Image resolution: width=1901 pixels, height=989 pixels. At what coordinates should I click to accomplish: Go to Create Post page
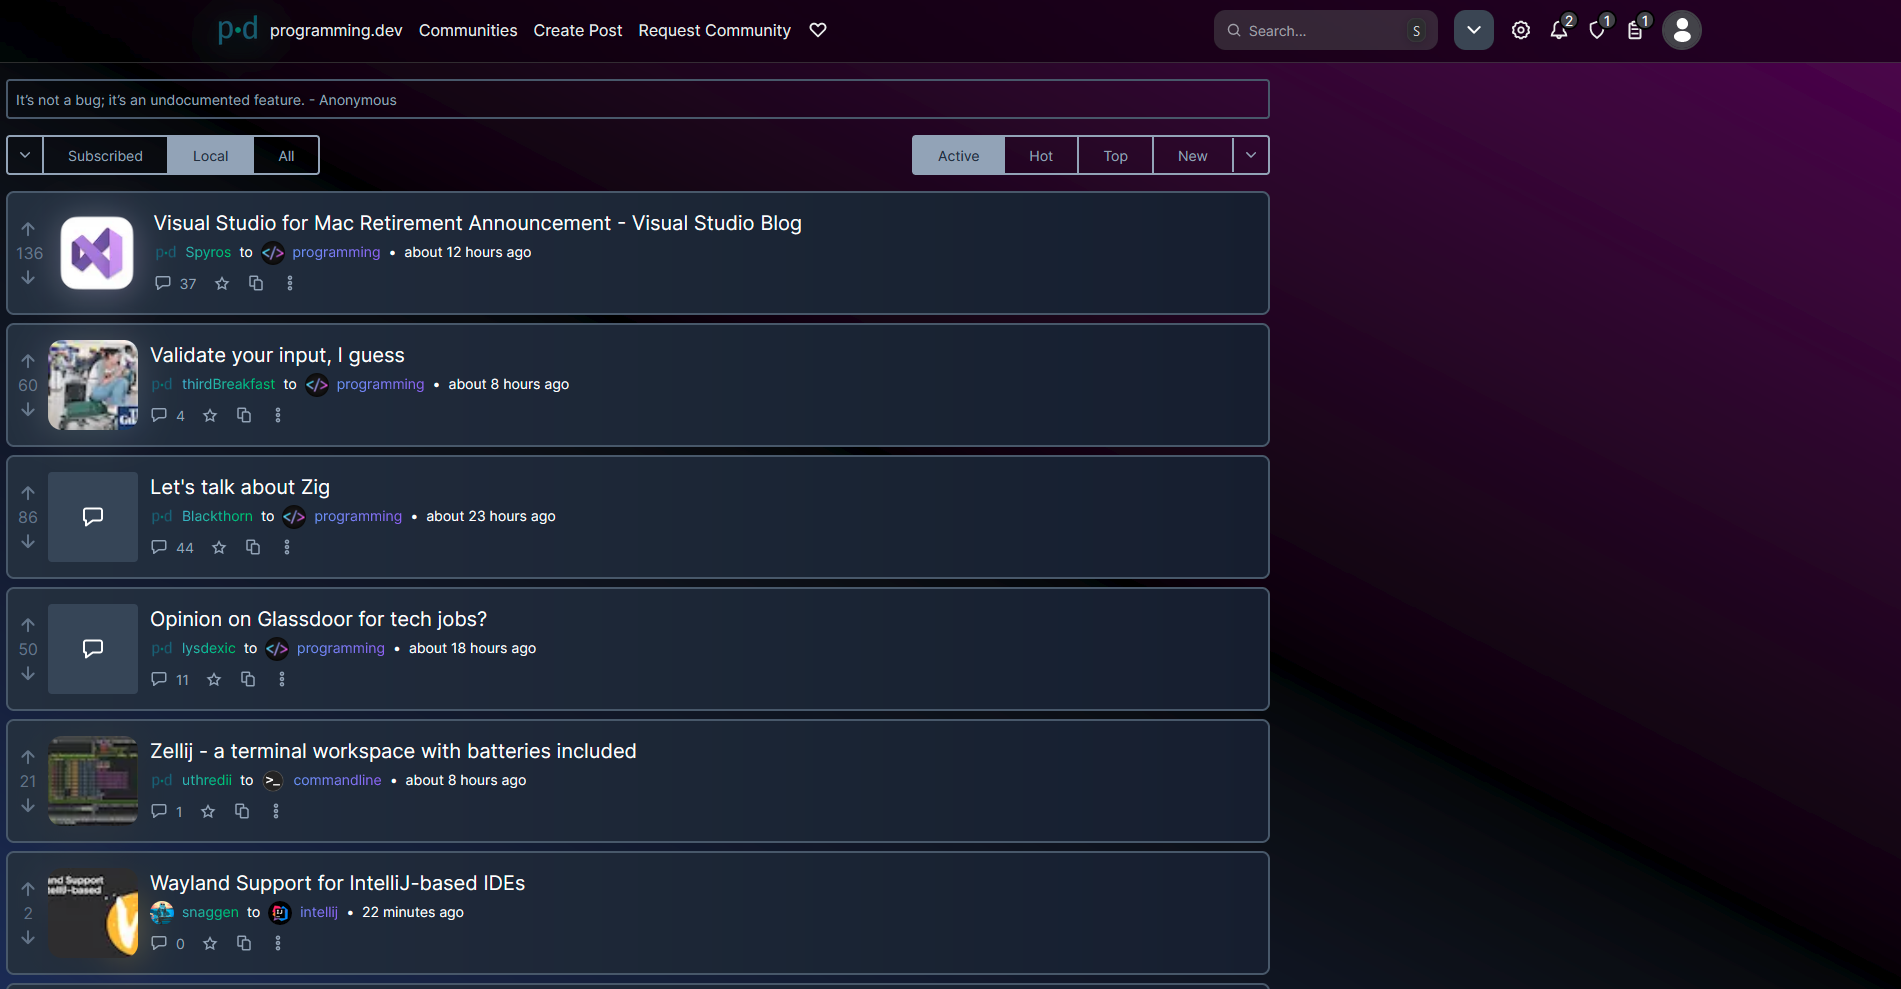pyautogui.click(x=577, y=31)
